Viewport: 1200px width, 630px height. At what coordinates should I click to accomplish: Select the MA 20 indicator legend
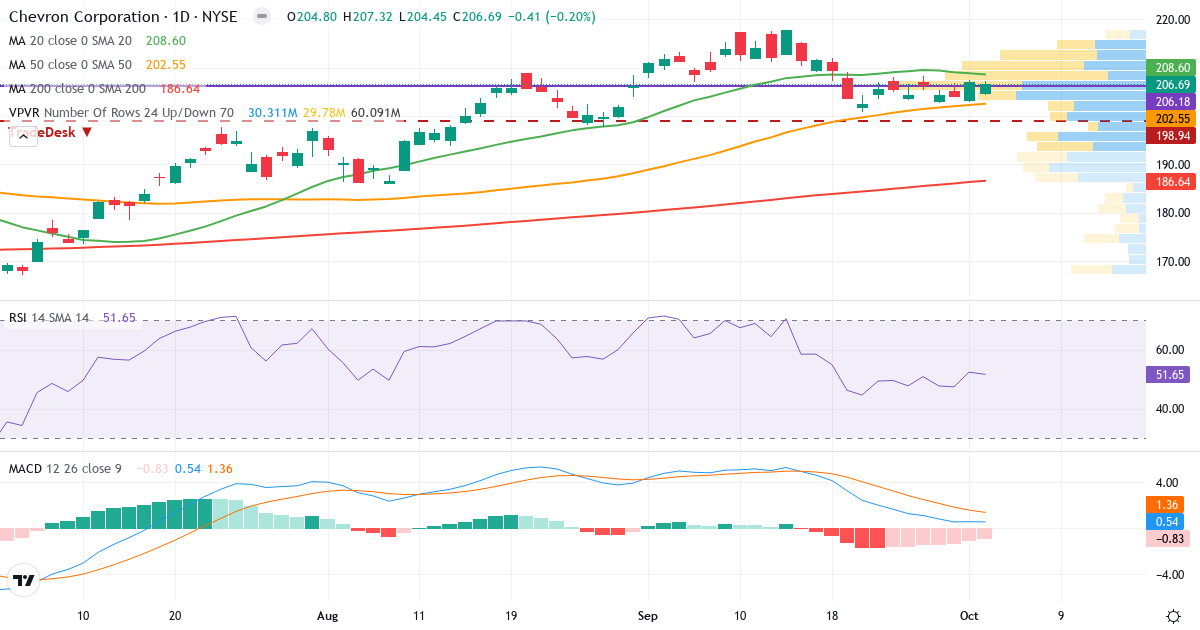coord(70,41)
